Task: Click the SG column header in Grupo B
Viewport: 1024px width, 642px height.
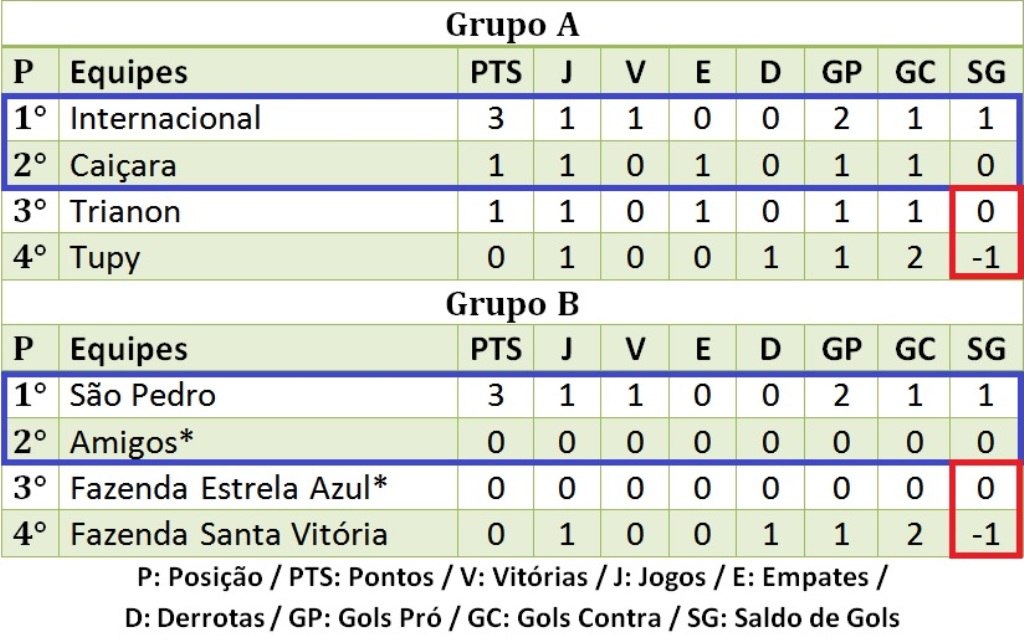Action: [x=986, y=349]
